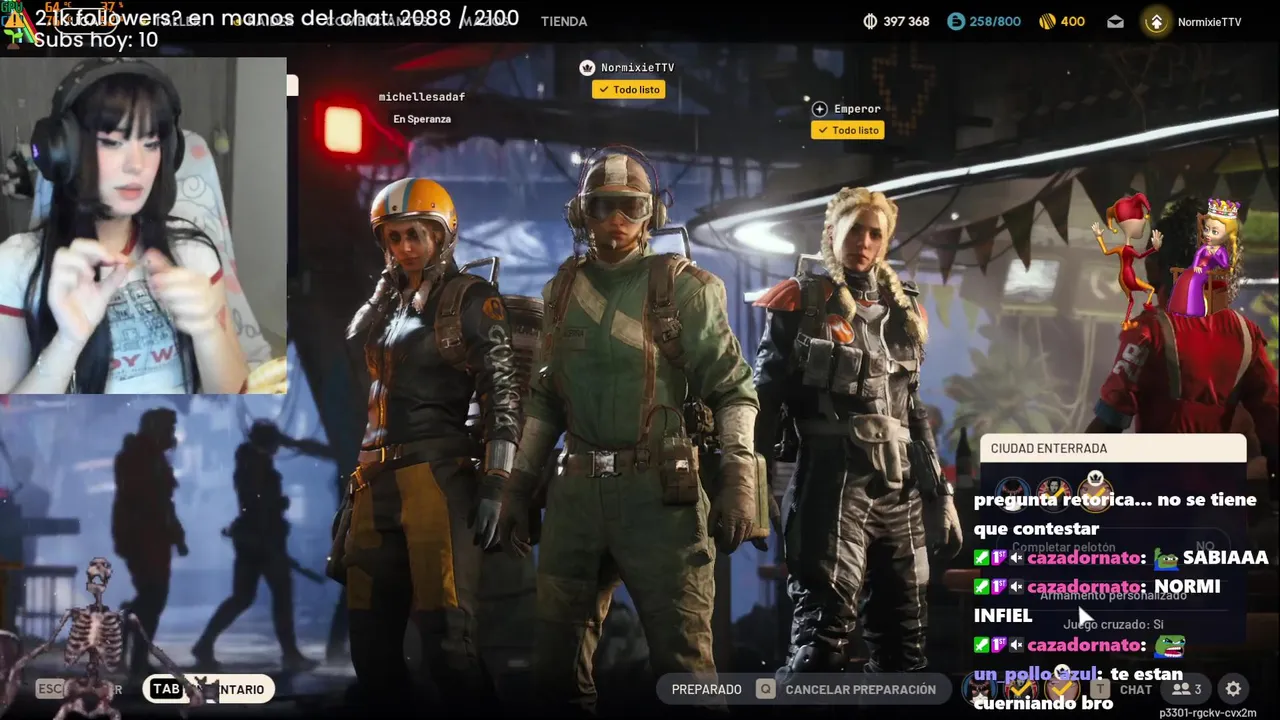
Task: Click Emperor's Todo listo ready badge
Action: 847,130
